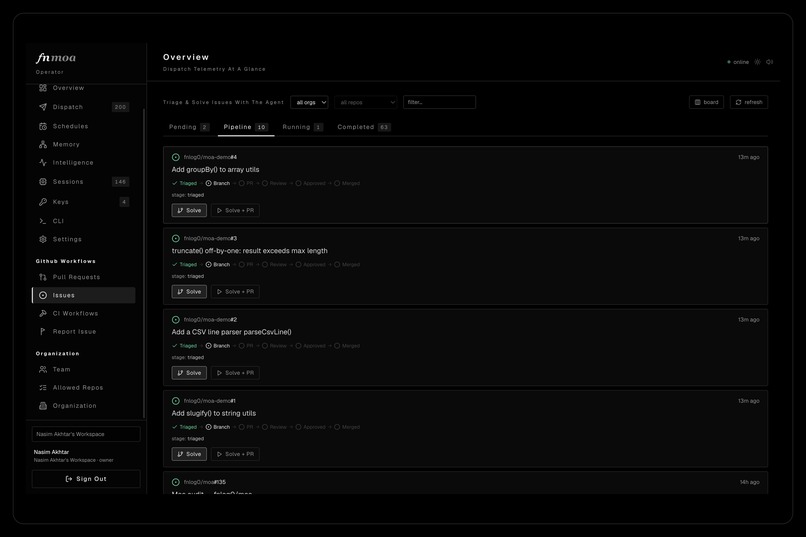Click the sound icon in the header
Viewport: 806px width, 537px height.
(x=770, y=62)
